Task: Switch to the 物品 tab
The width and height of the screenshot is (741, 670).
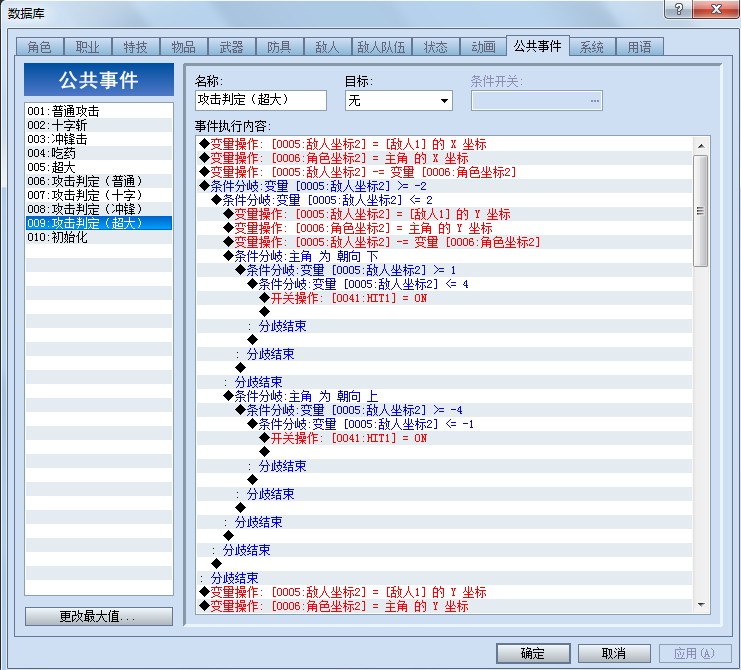Action: point(183,47)
